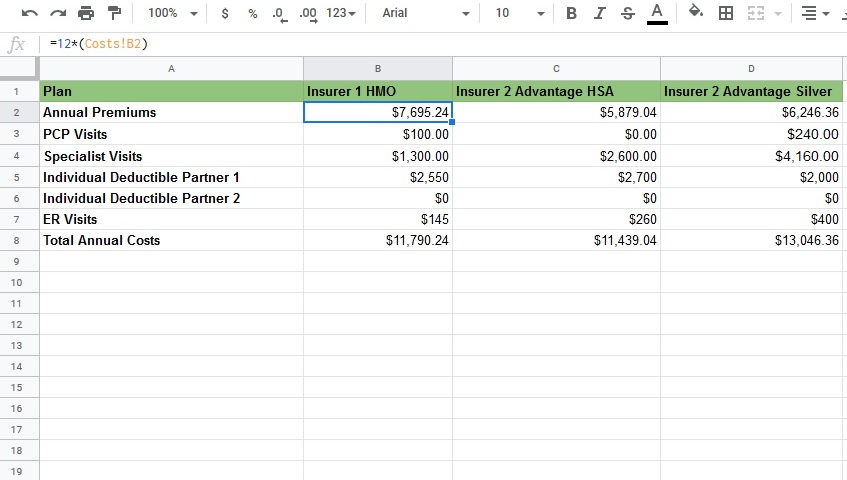Viewport: 847px width, 480px height.
Task: Select the $2,600.00 cell
Action: click(556, 156)
